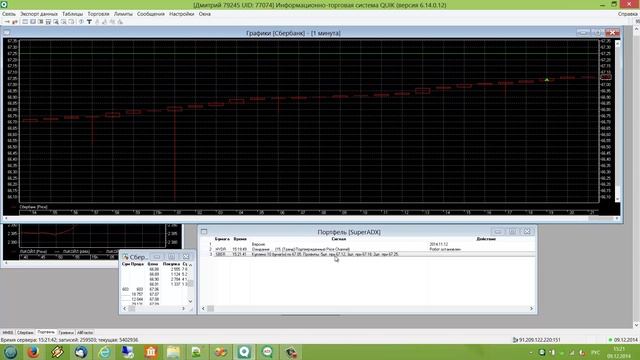Click the Сбер order book window icon
Viewport: 640px width, 360px height.
[125, 257]
